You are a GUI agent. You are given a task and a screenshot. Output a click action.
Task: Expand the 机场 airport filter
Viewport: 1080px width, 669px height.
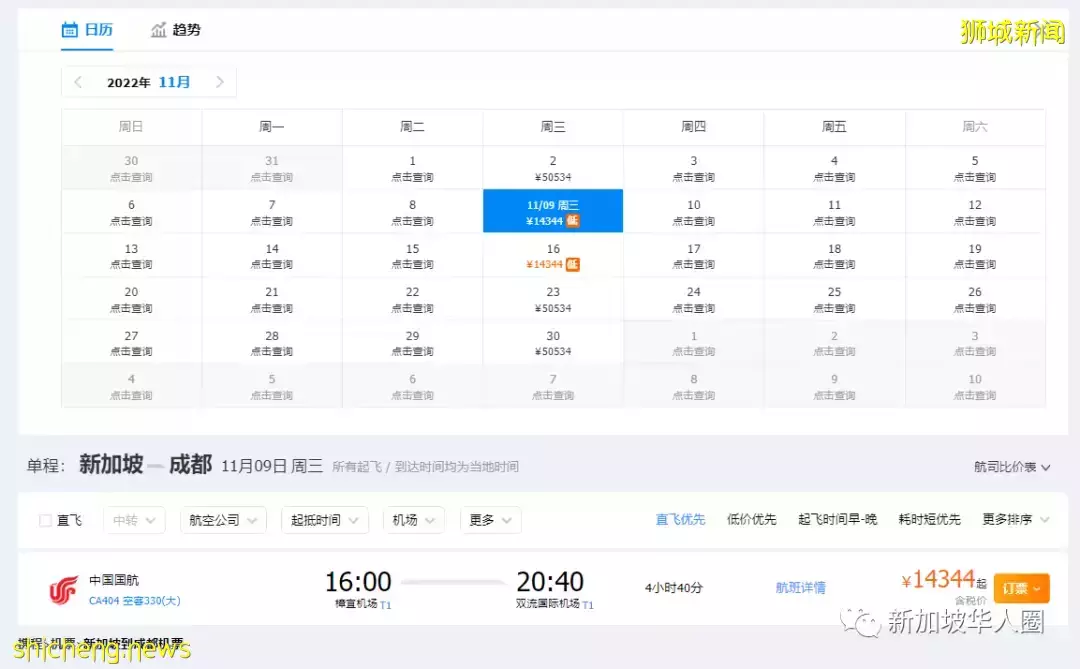click(413, 519)
